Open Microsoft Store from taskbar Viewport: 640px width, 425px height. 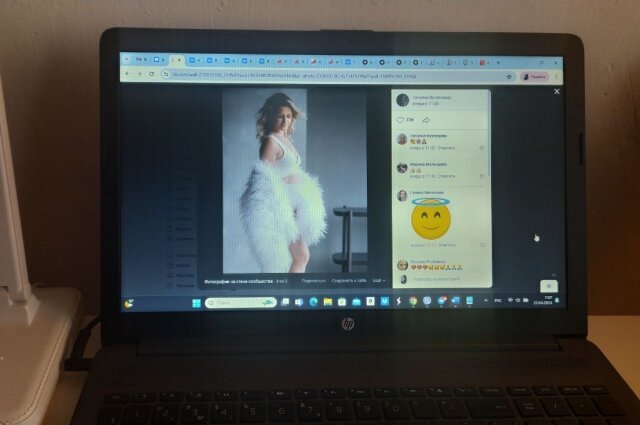tap(342, 301)
